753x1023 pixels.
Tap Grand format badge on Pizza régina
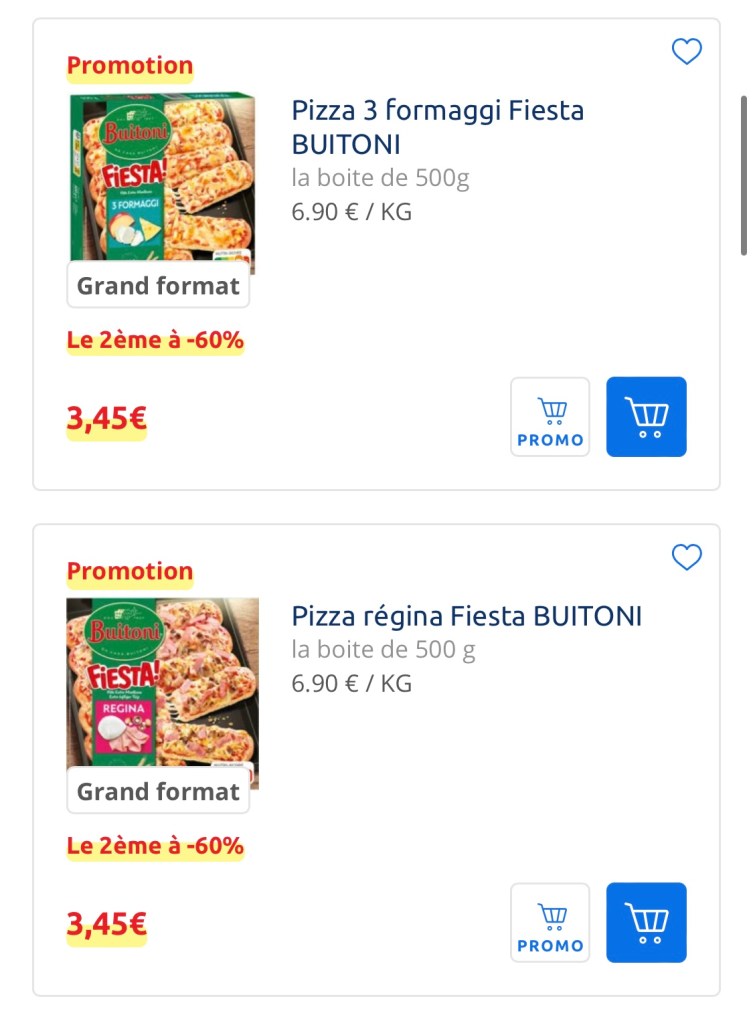158,793
